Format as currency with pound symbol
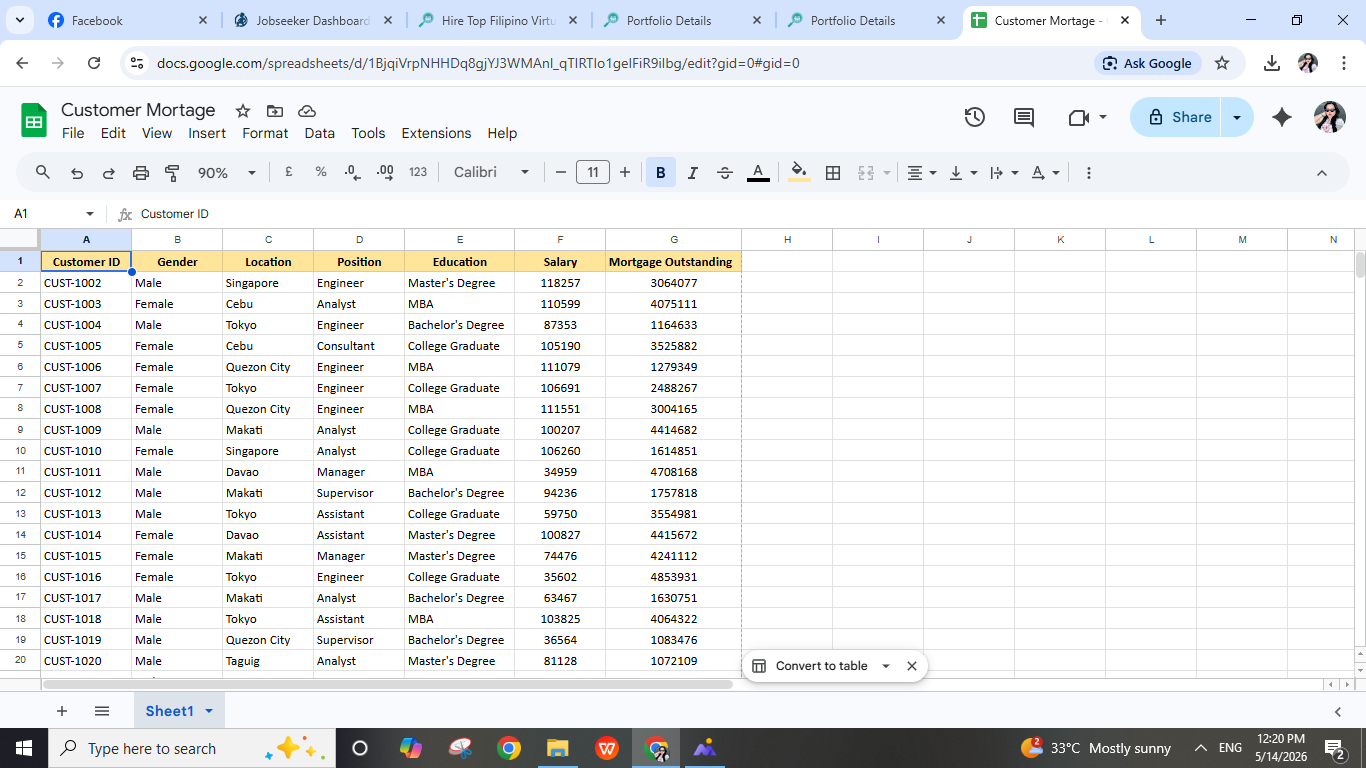 [x=289, y=172]
